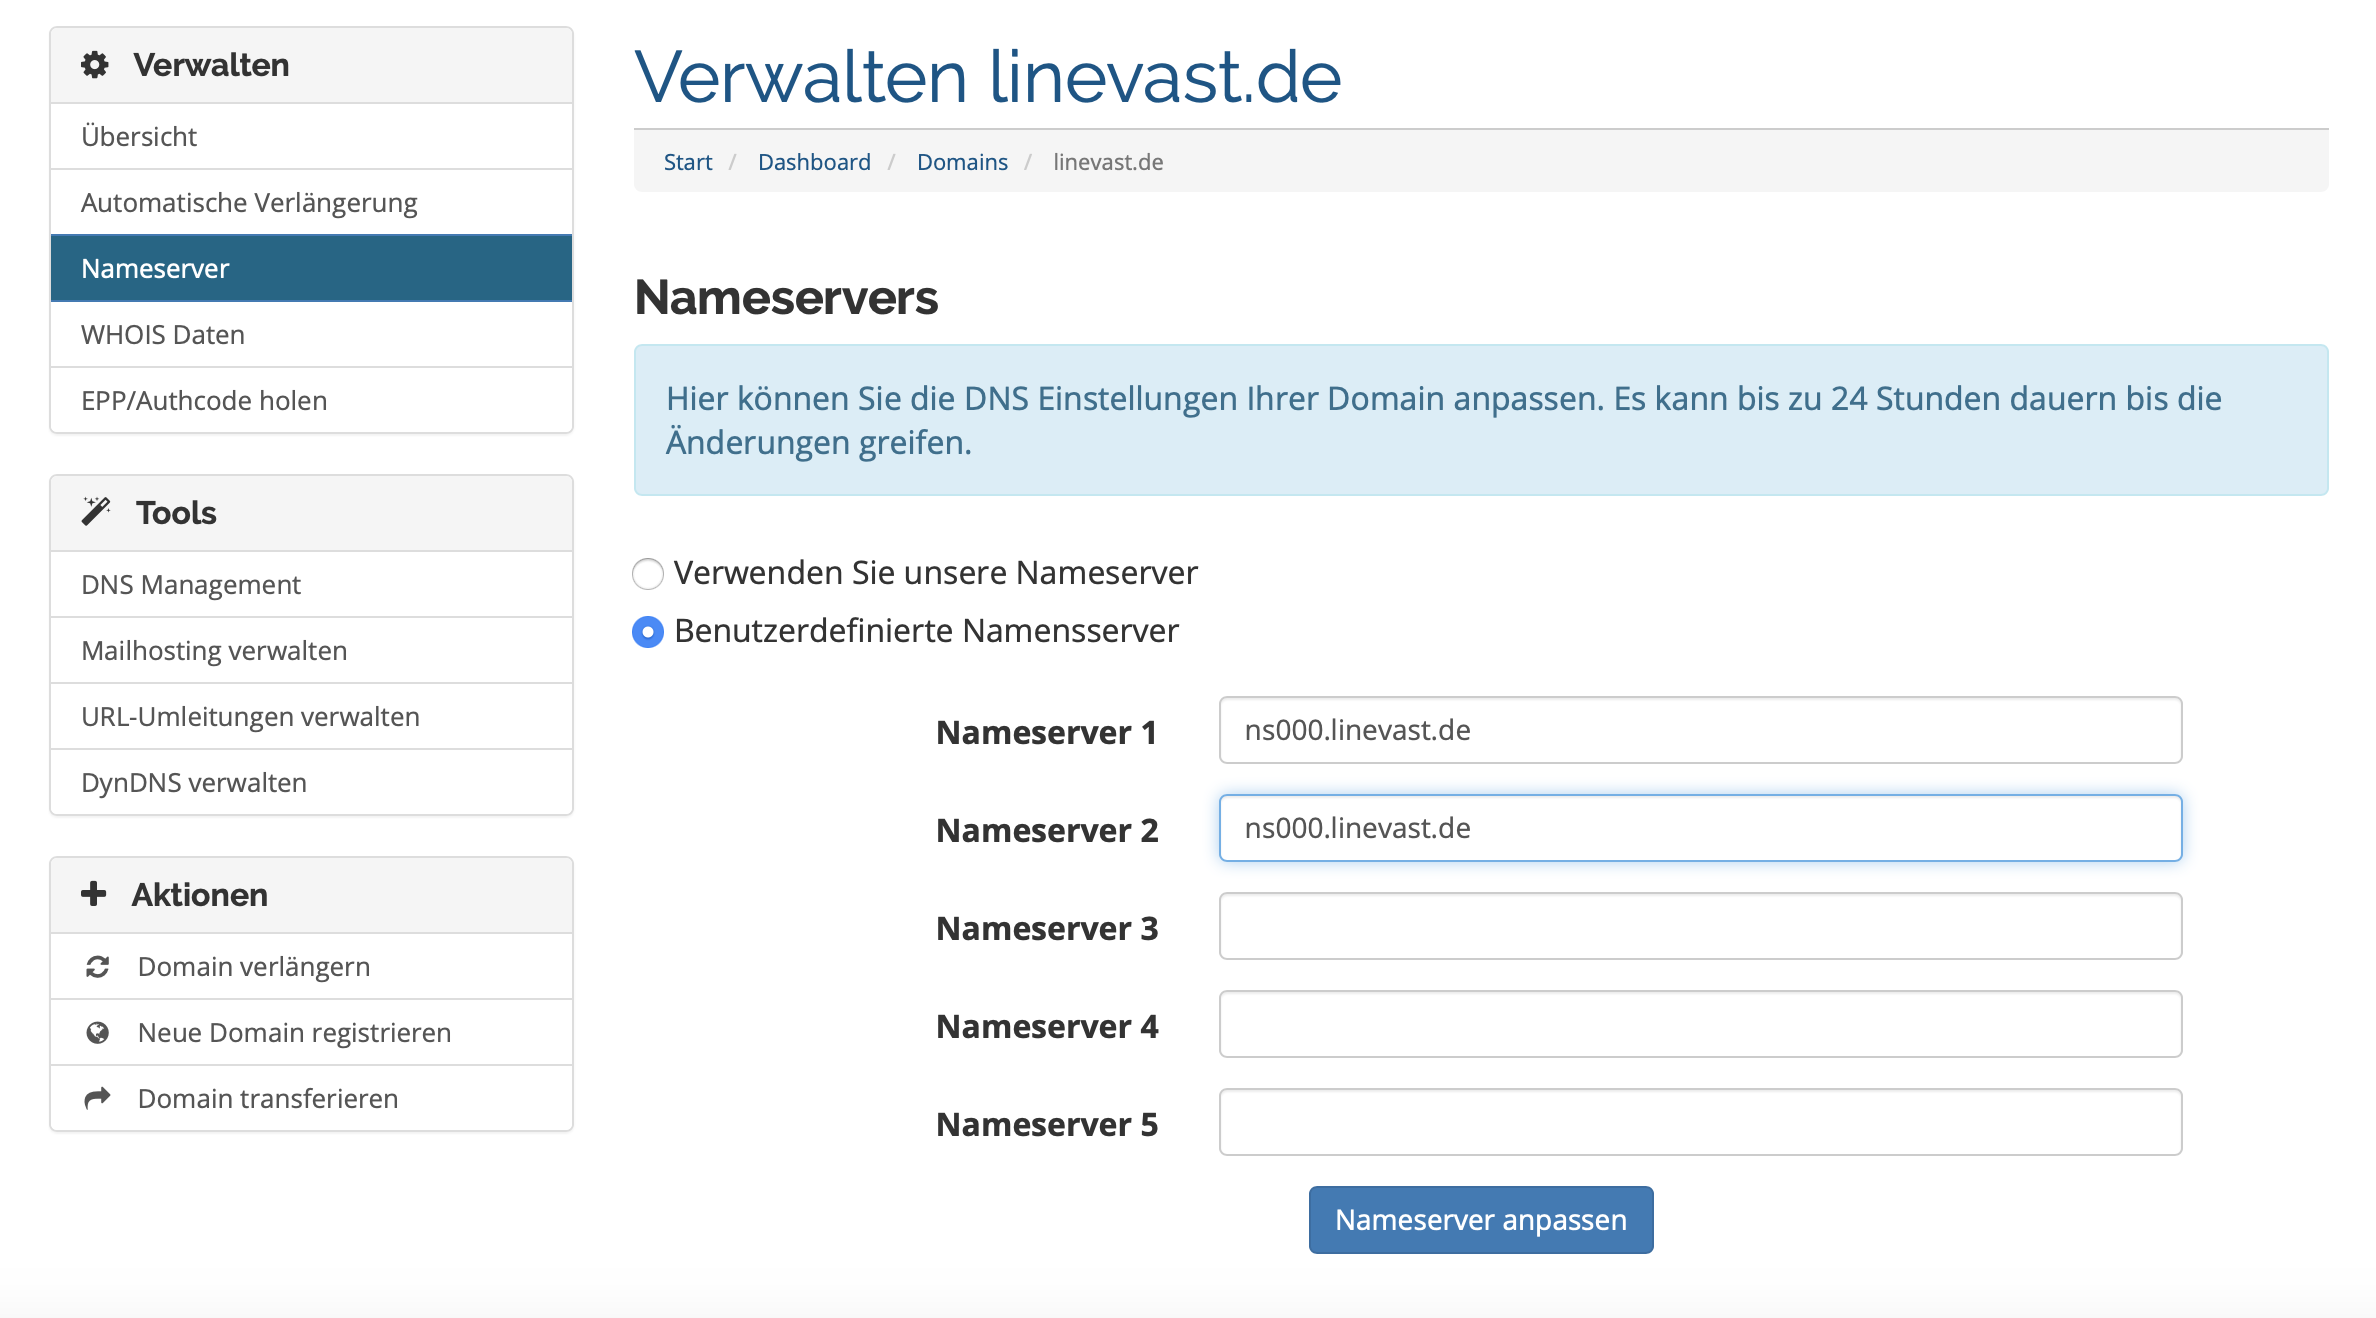Open DynDNS verwalten
Screen dimensions: 2376x1318
311,782
